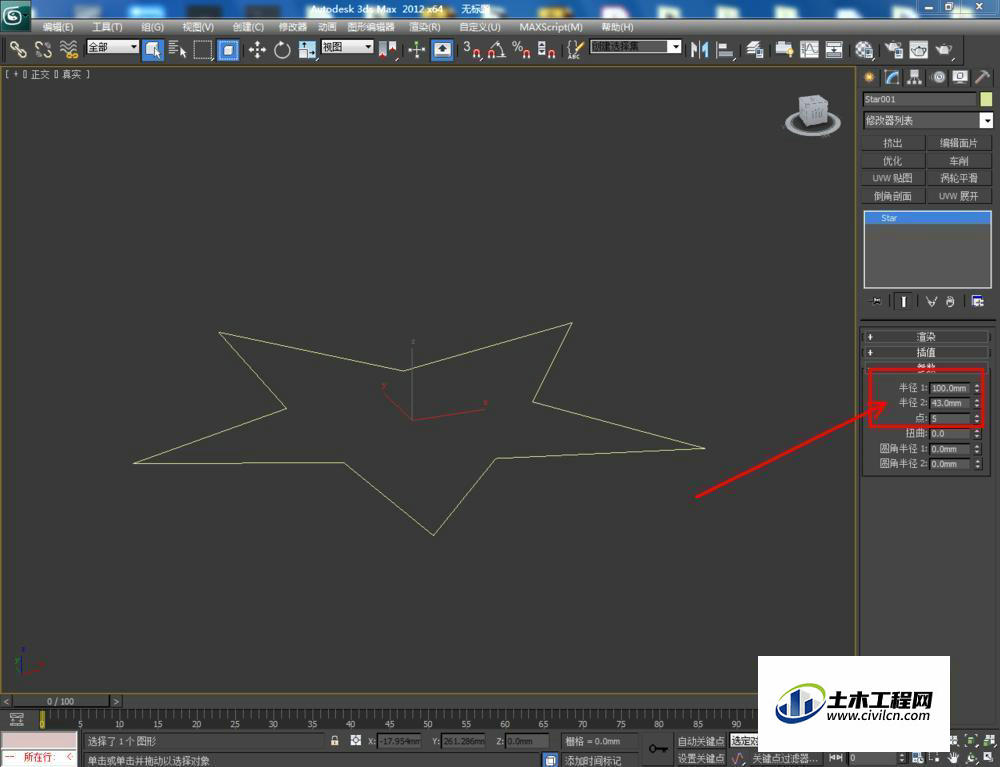Toggle the Spinner Snap button

click(547, 49)
